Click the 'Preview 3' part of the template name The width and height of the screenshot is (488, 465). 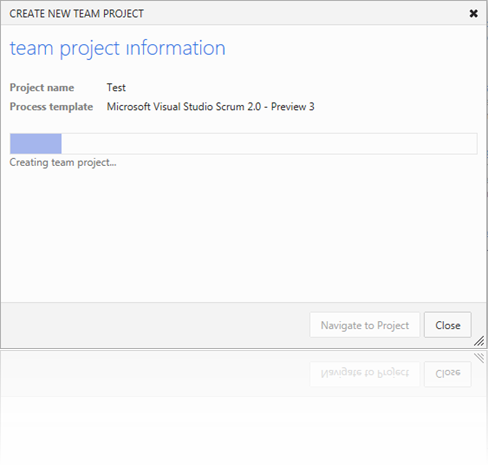point(292,107)
